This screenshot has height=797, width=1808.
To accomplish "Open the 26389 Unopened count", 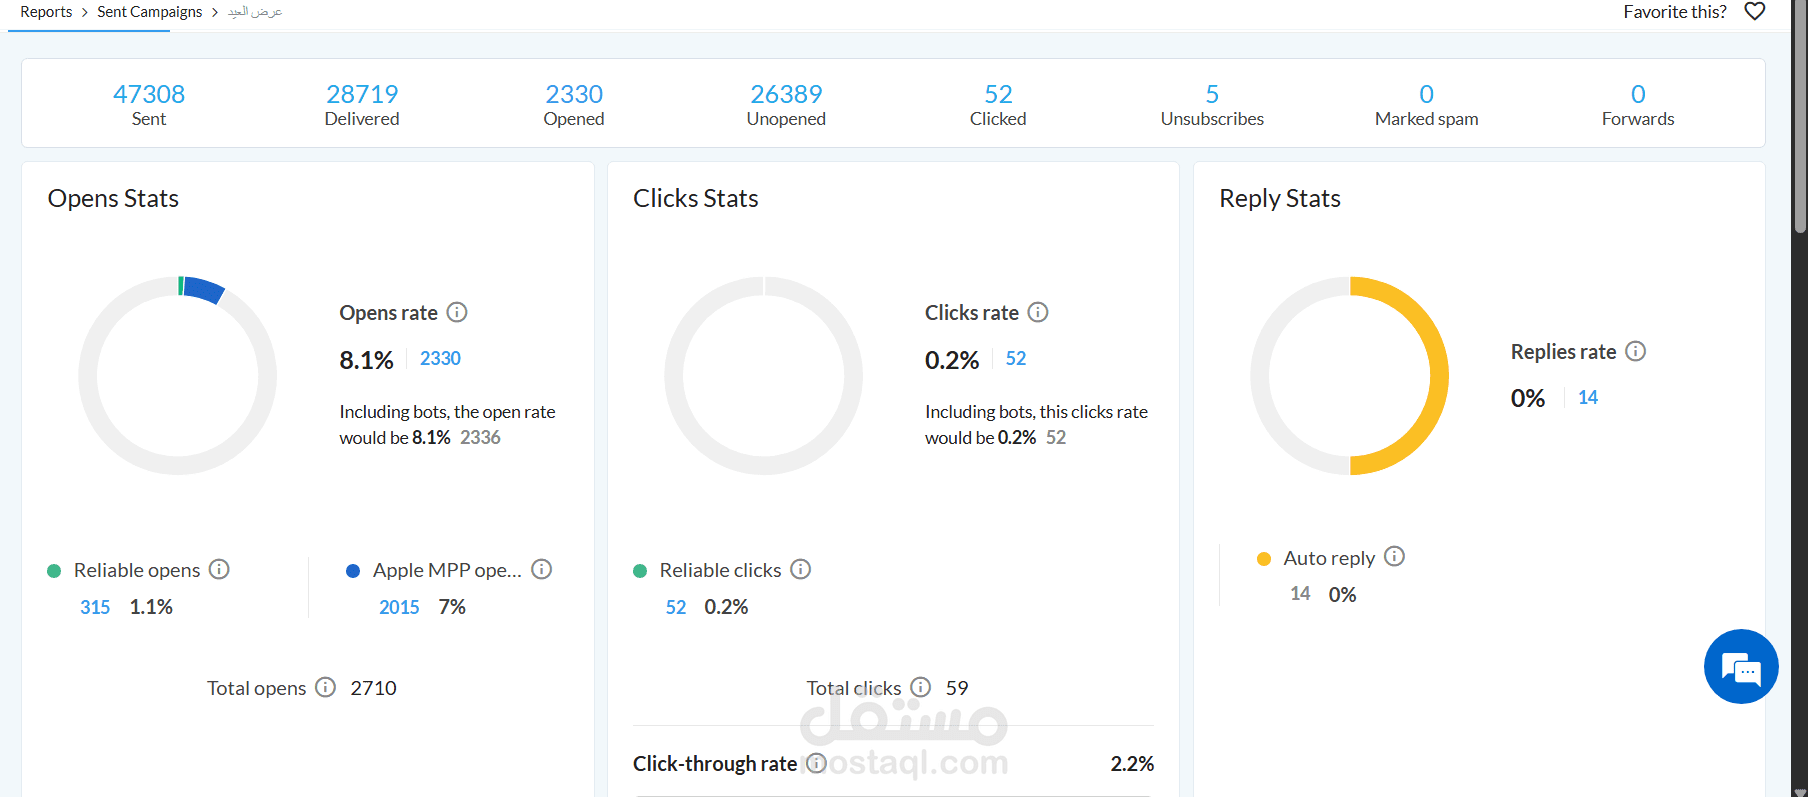I will 786,94.
